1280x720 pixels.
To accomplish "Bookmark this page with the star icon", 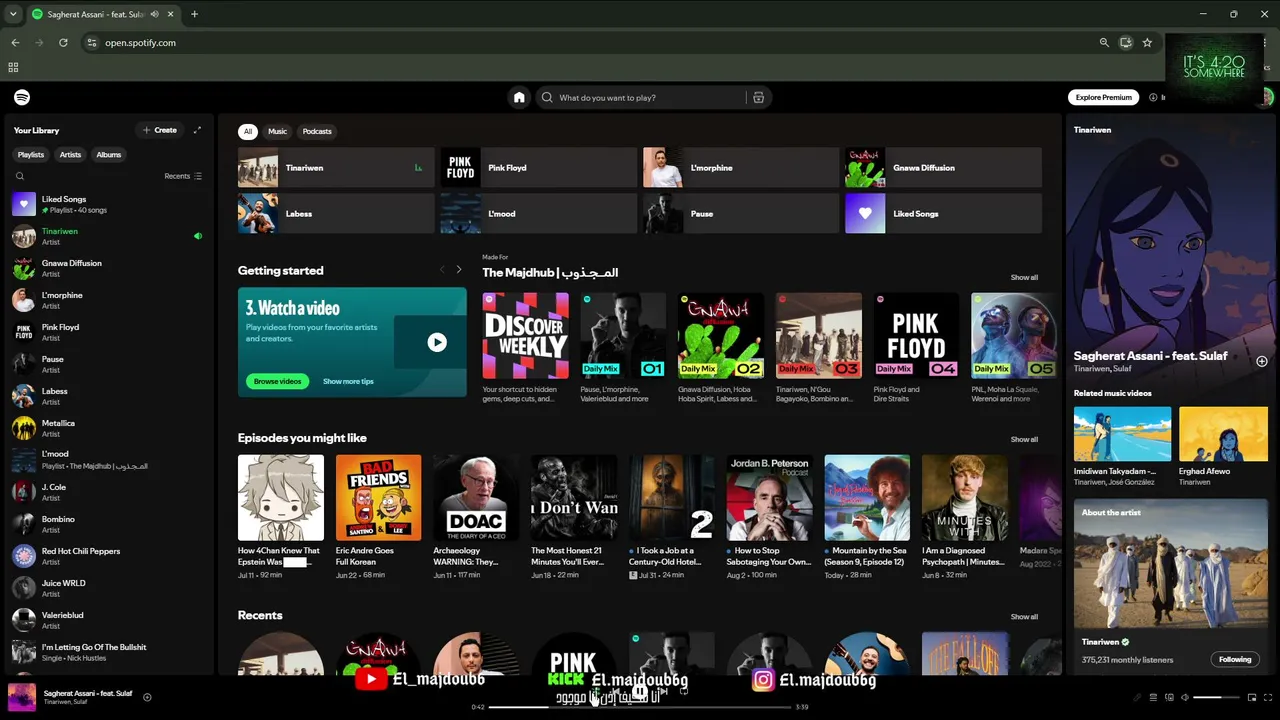I will point(1147,43).
